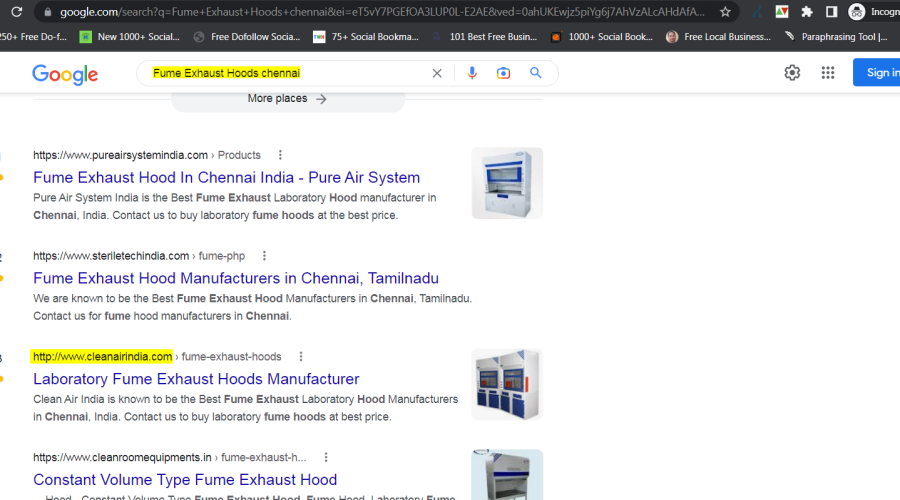Open 'Fume Exhaust Hood In Chennai India' result
Viewport: 900px width, 500px height.
click(x=226, y=177)
